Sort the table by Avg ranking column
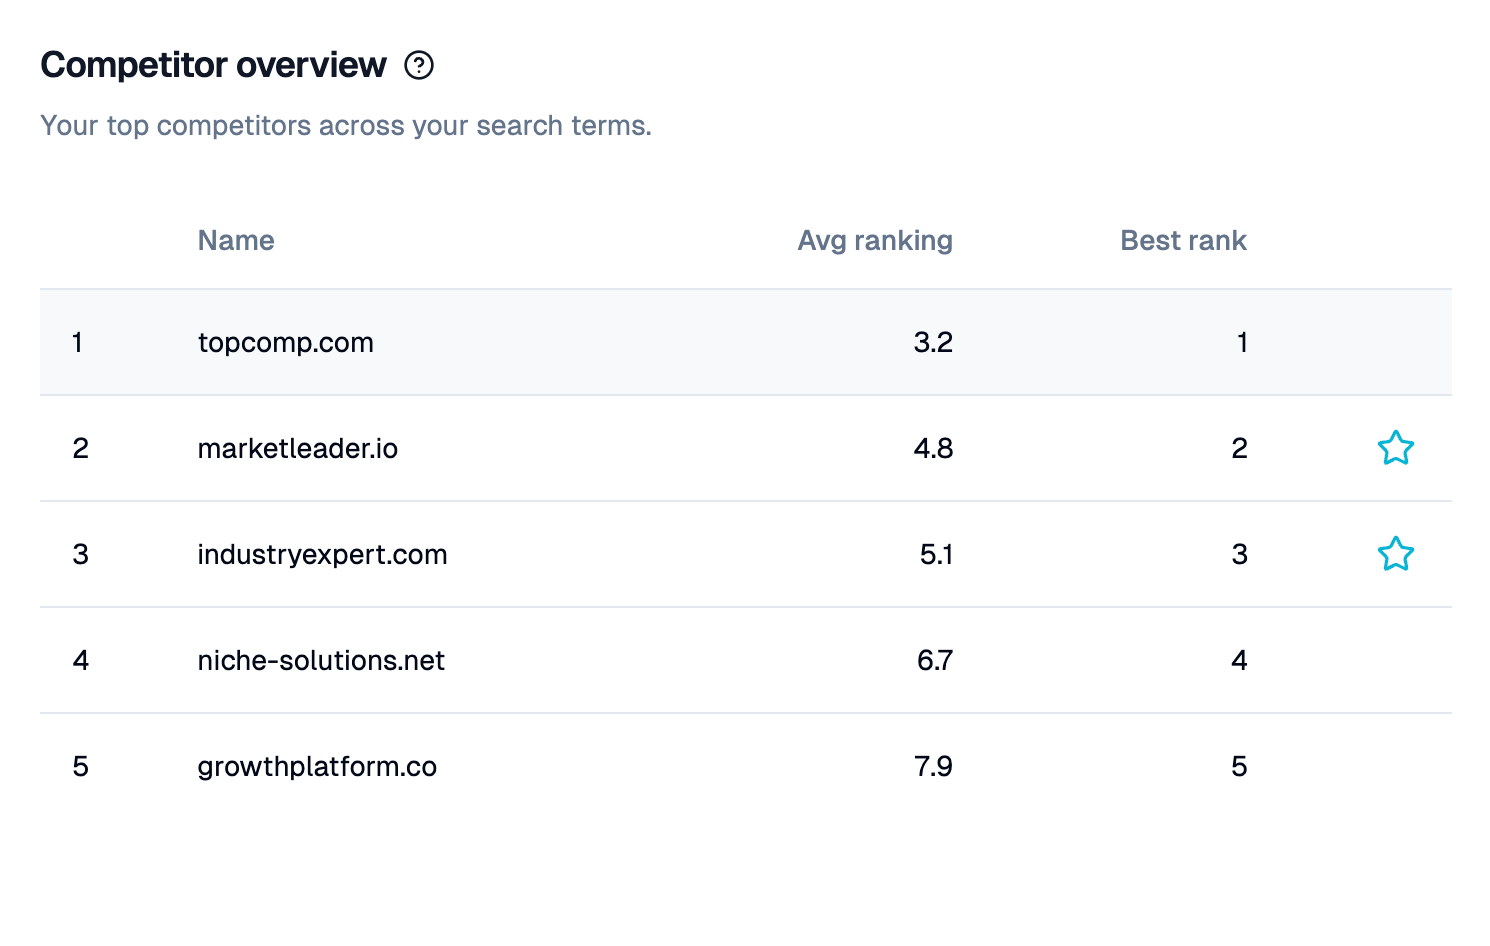 (x=875, y=240)
